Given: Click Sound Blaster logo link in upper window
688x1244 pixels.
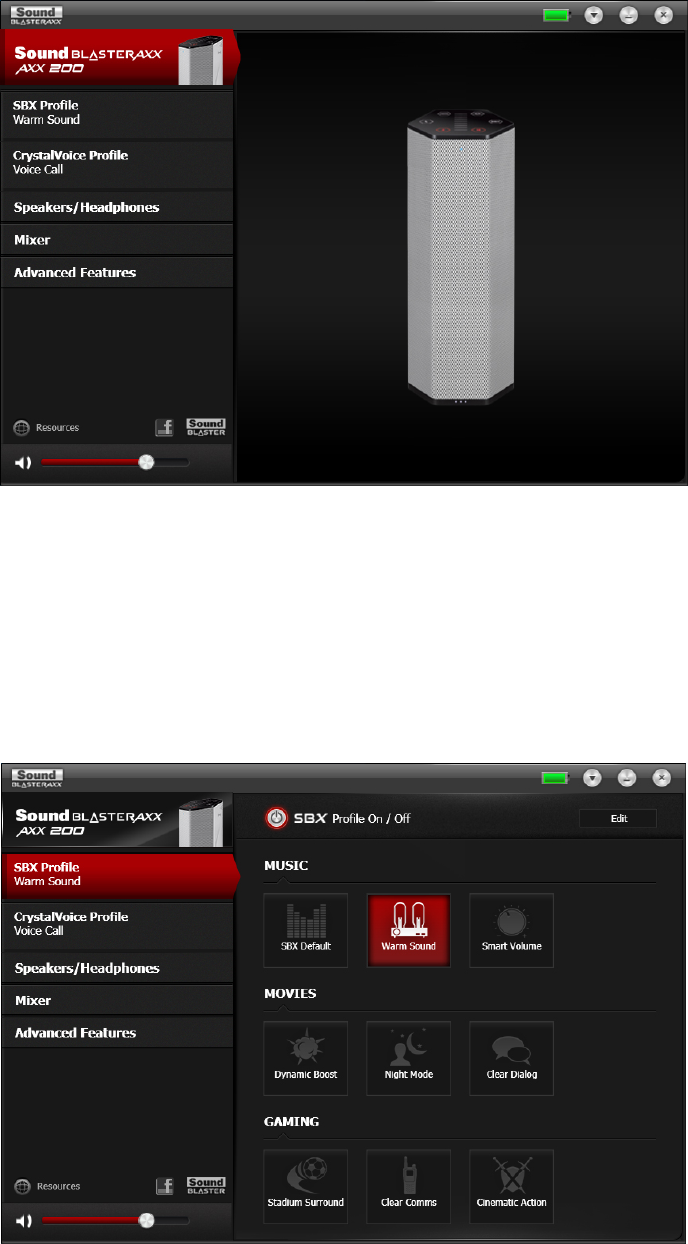Looking at the screenshot, I should point(206,428).
